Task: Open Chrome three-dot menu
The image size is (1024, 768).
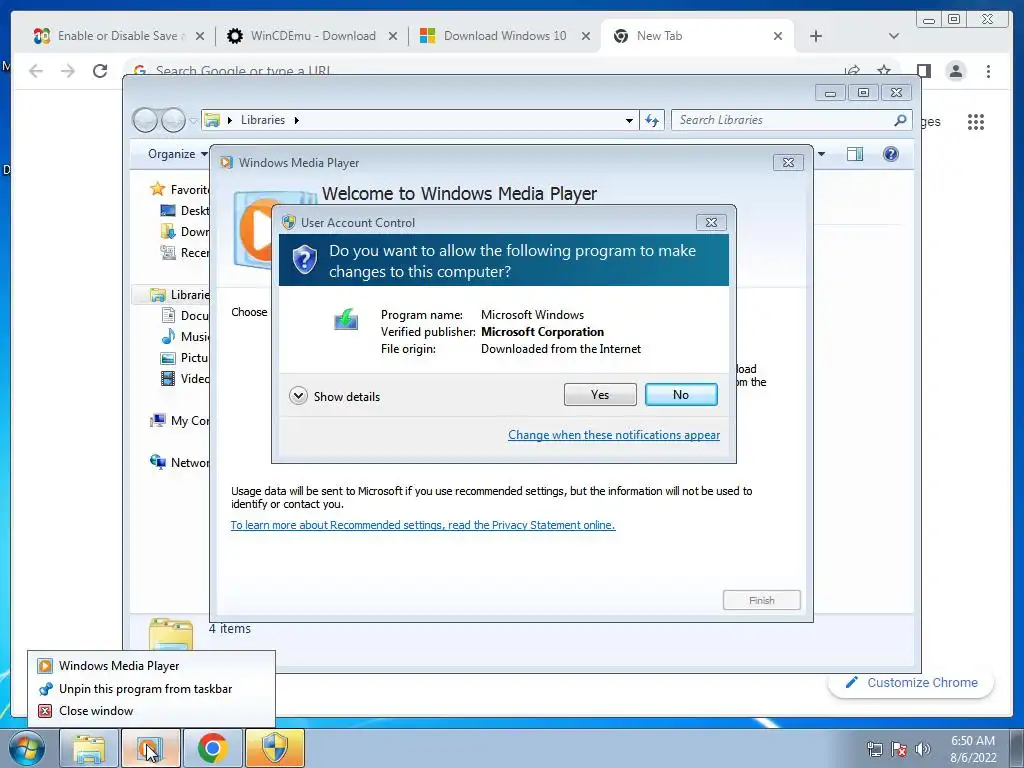Action: pyautogui.click(x=988, y=71)
